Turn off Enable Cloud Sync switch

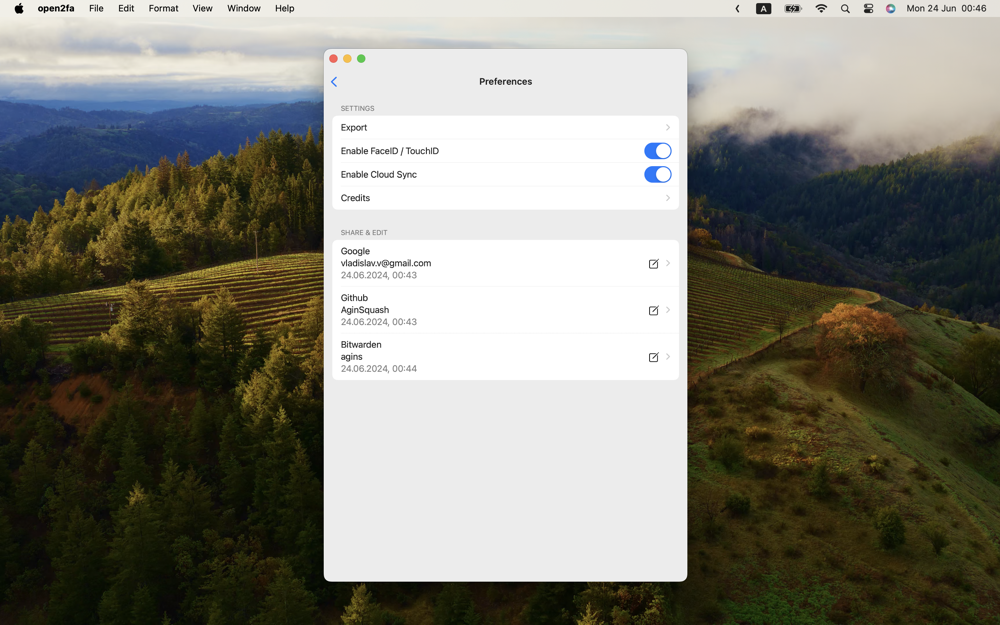pos(658,174)
